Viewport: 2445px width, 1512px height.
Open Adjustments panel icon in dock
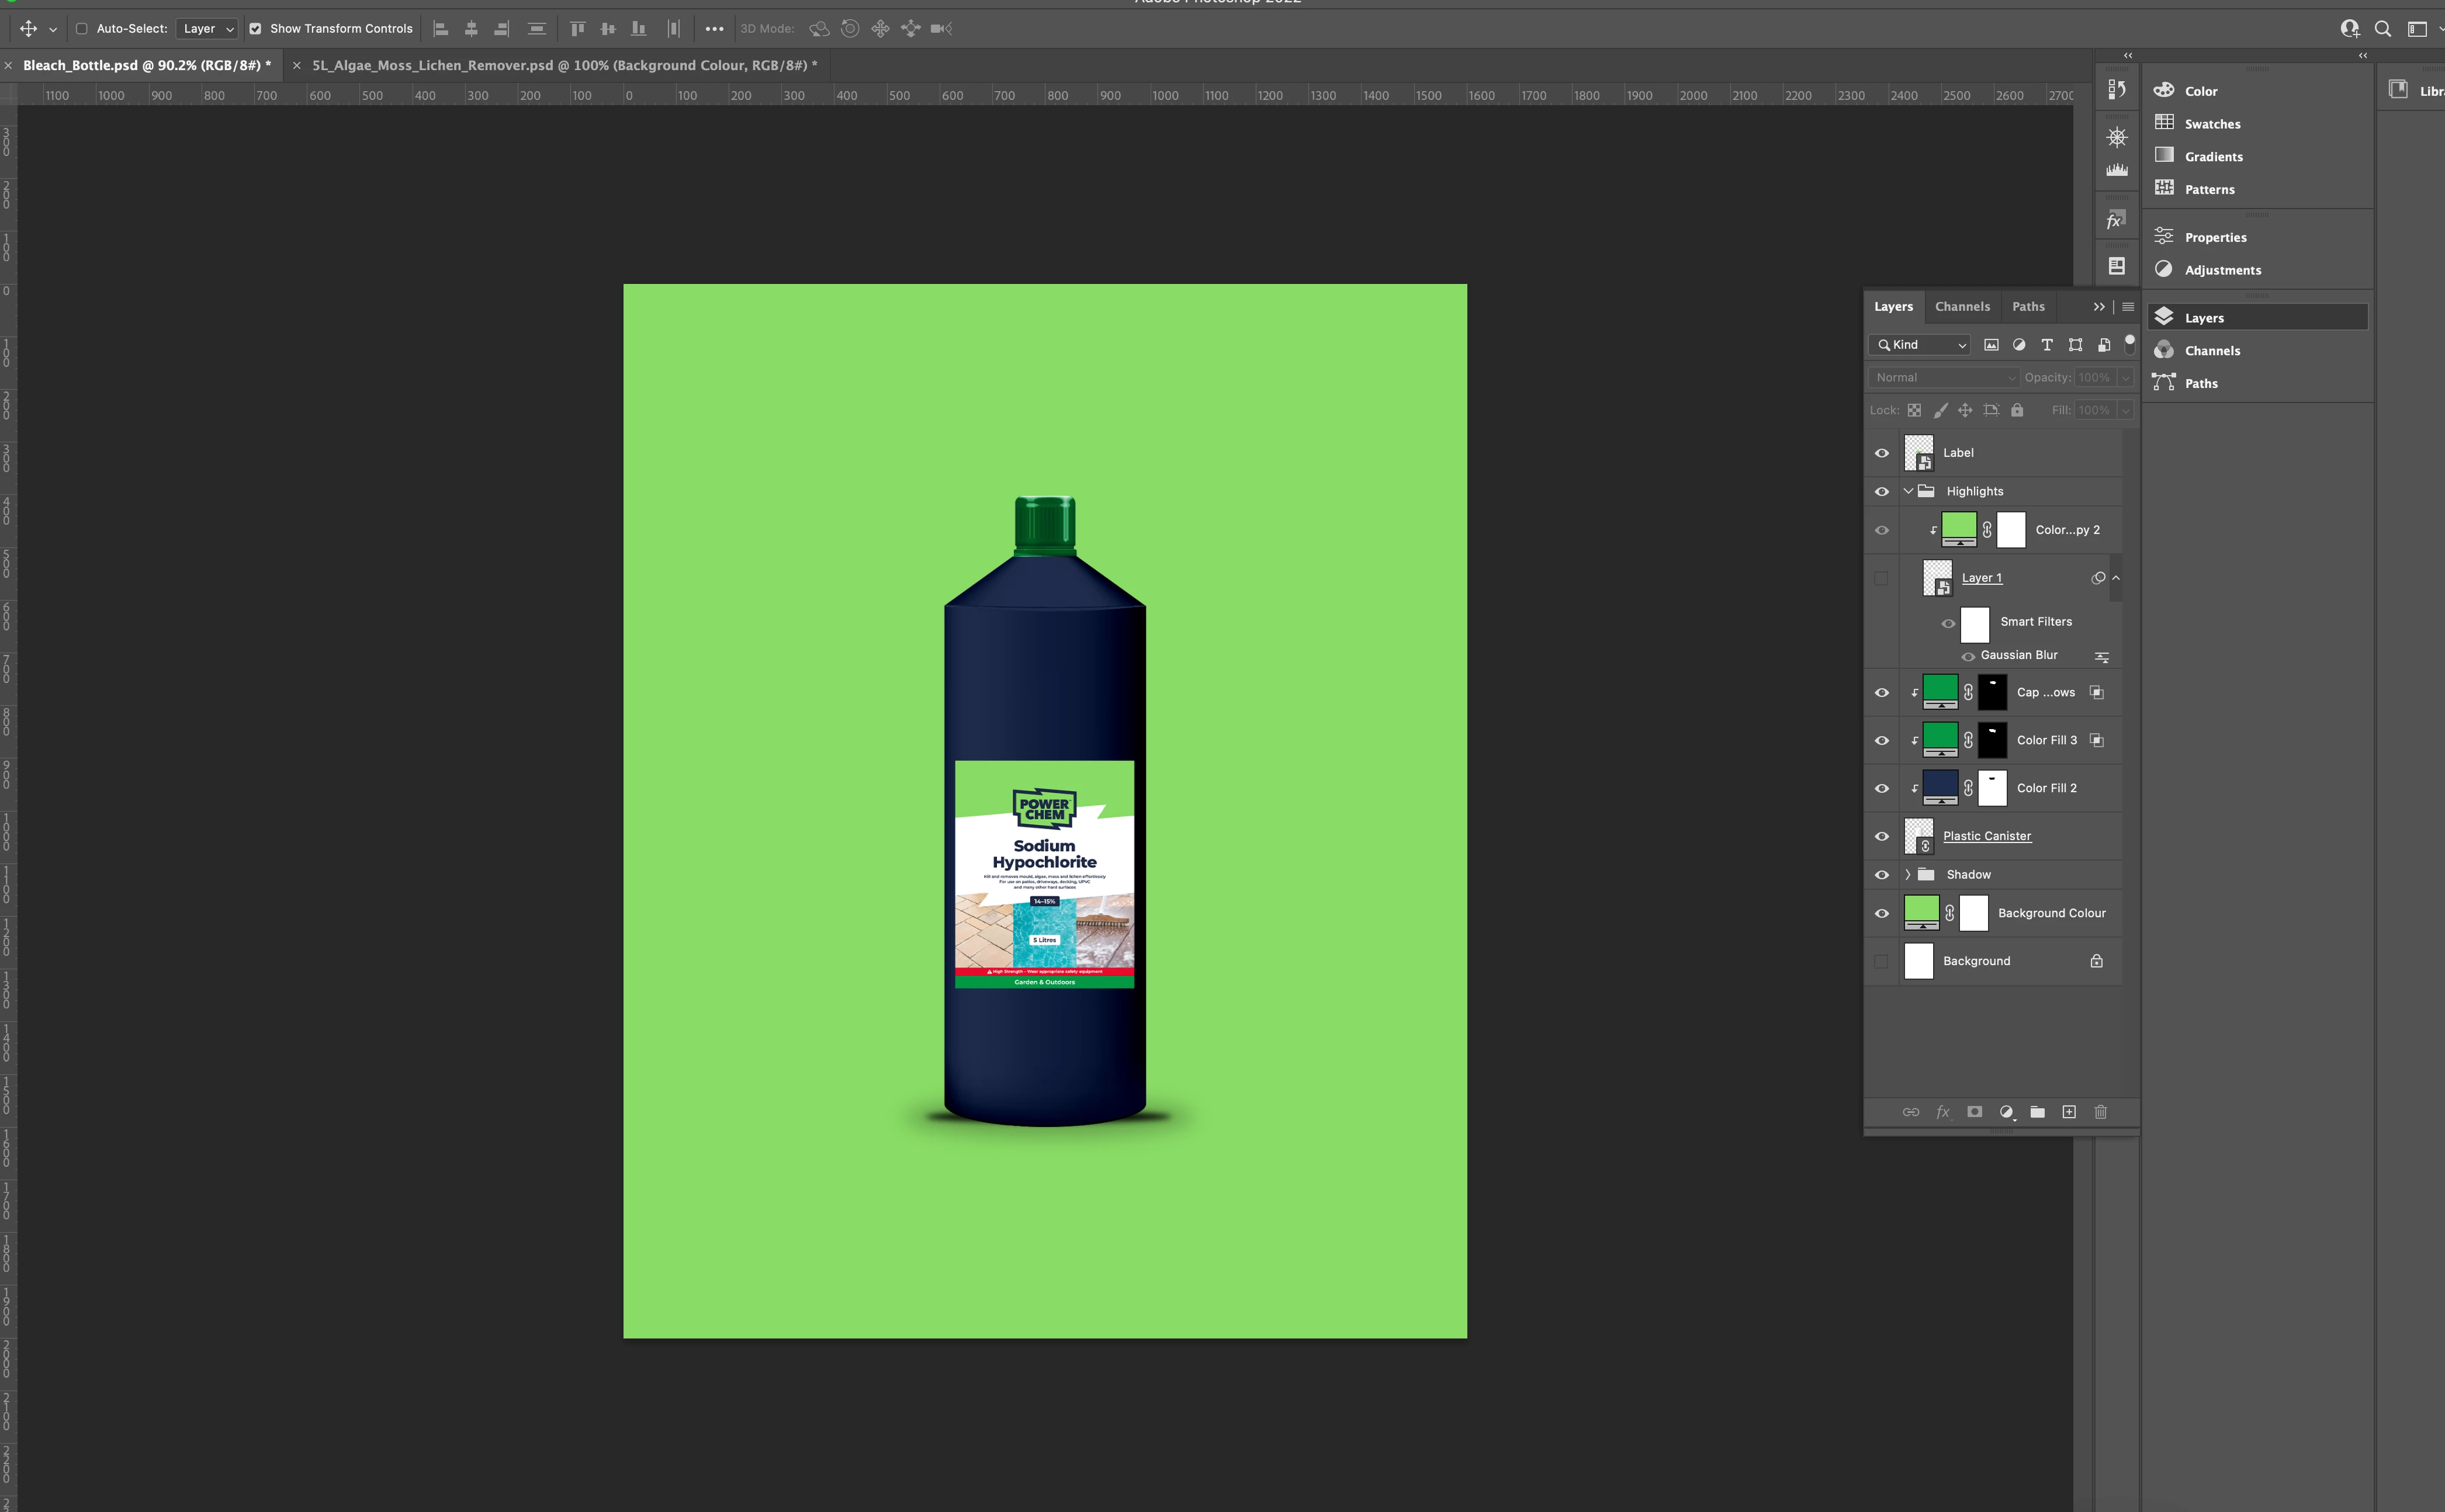tap(2164, 270)
